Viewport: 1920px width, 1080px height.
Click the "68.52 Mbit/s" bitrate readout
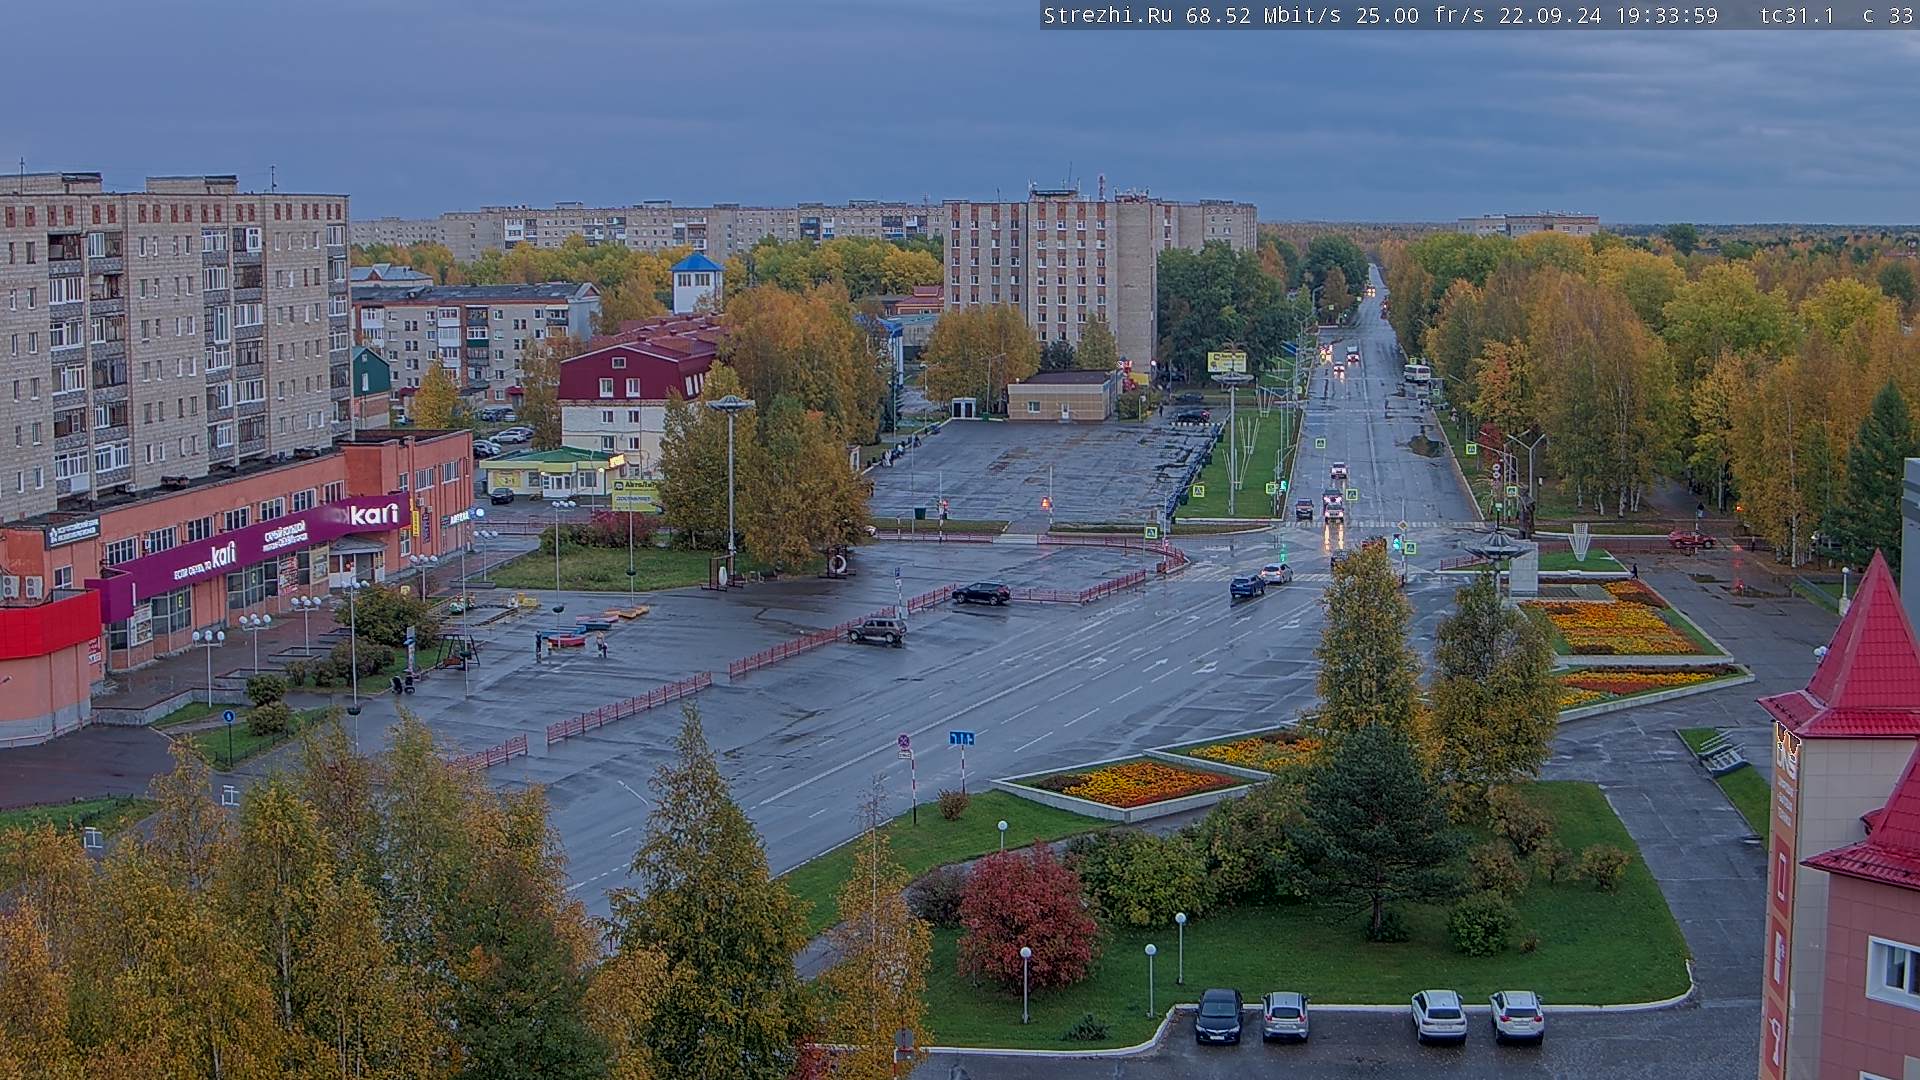click(x=1264, y=15)
